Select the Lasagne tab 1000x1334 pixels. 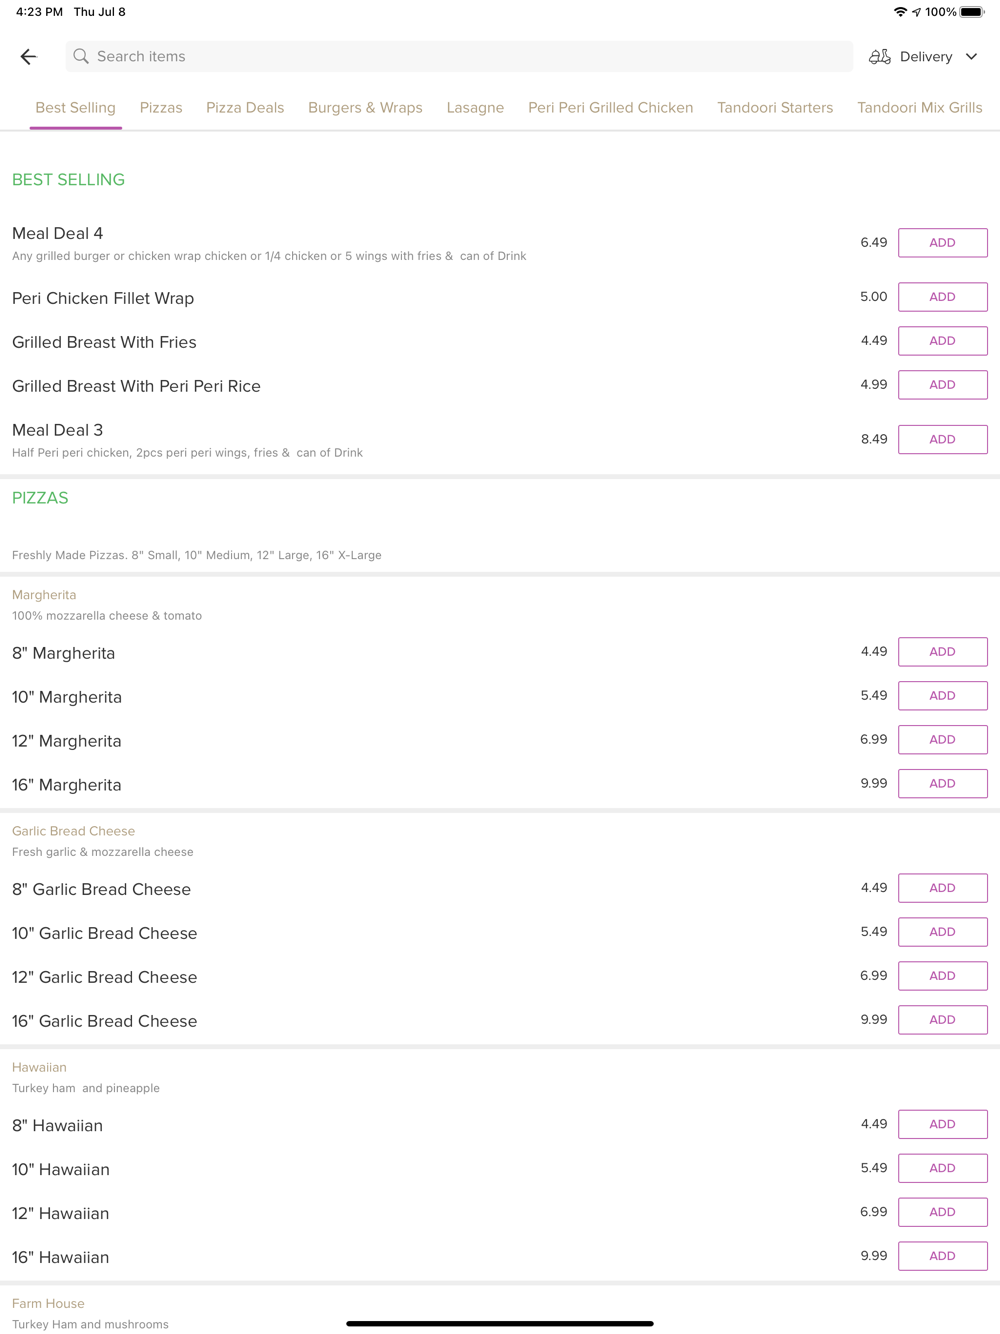coord(475,108)
